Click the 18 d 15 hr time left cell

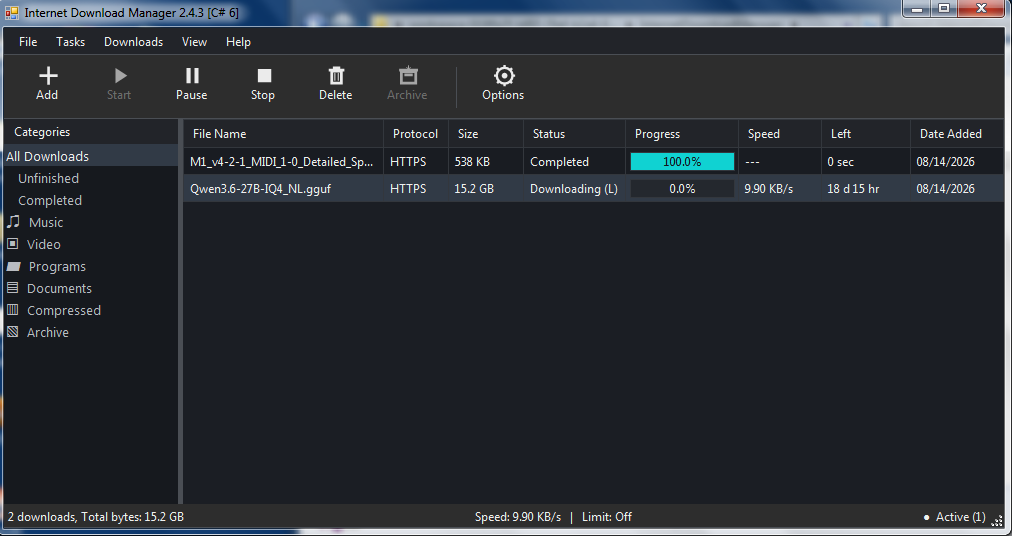pos(853,189)
